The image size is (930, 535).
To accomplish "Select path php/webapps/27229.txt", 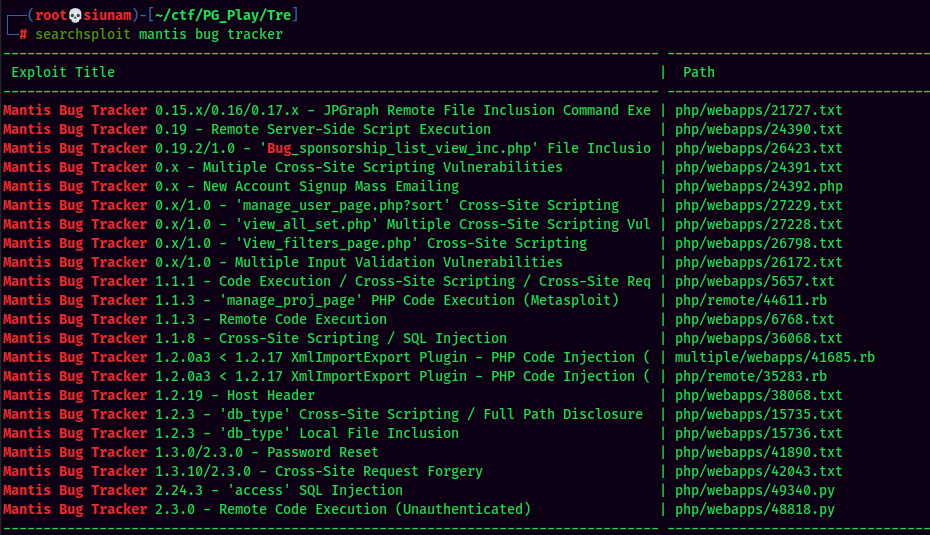I will tap(759, 205).
